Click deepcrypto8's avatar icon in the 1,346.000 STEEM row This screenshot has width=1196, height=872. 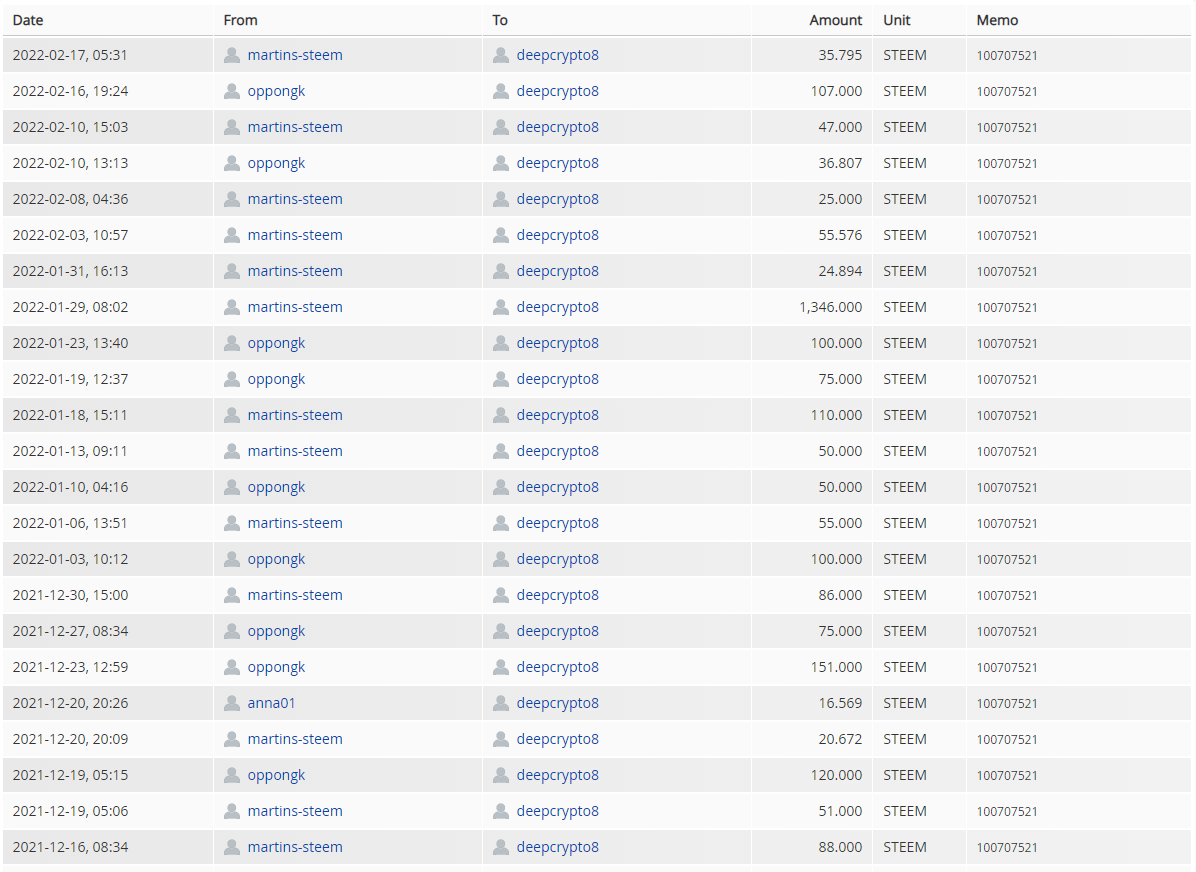501,307
